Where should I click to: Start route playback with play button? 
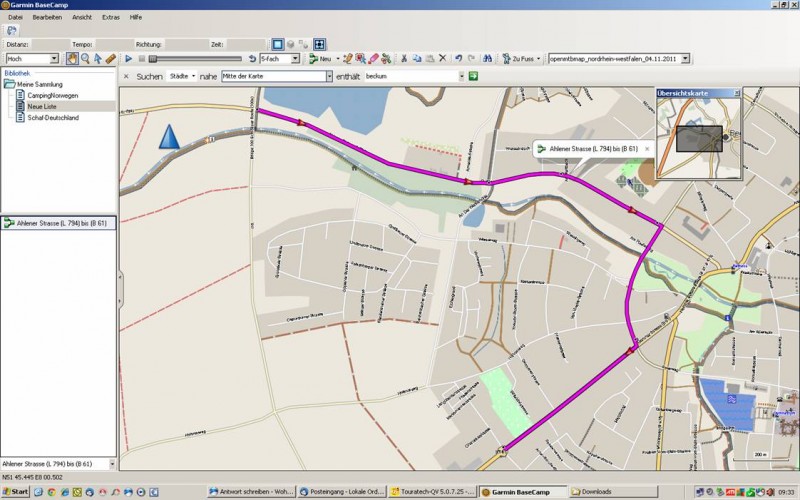click(129, 59)
